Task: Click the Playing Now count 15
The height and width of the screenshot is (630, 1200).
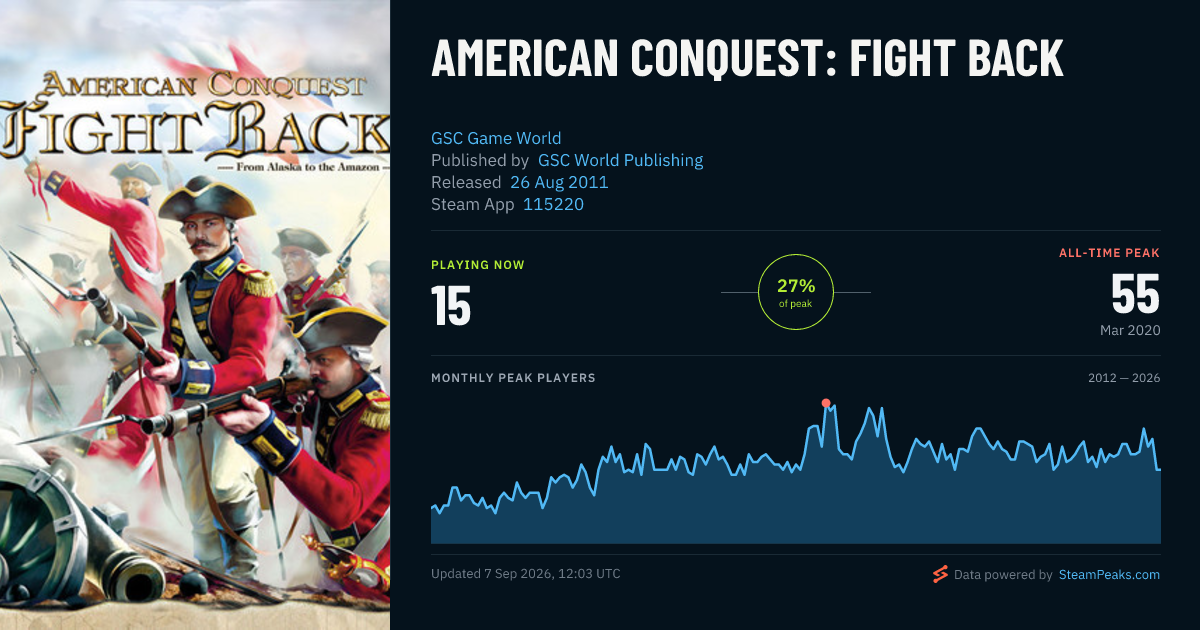Action: [451, 306]
